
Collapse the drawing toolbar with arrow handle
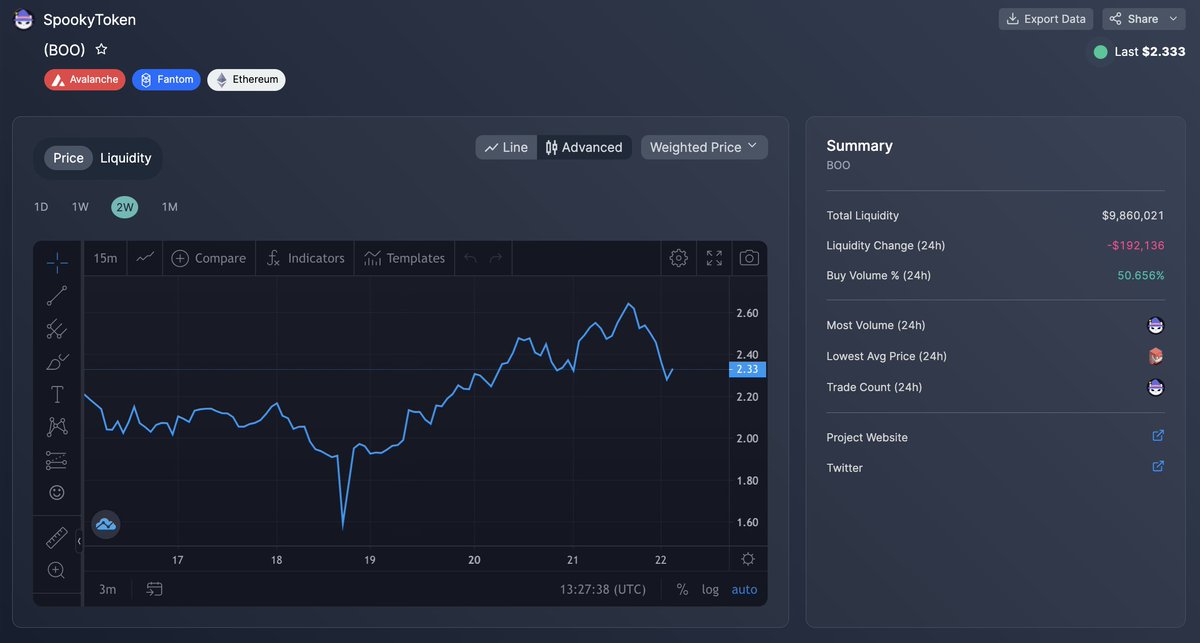(x=79, y=540)
